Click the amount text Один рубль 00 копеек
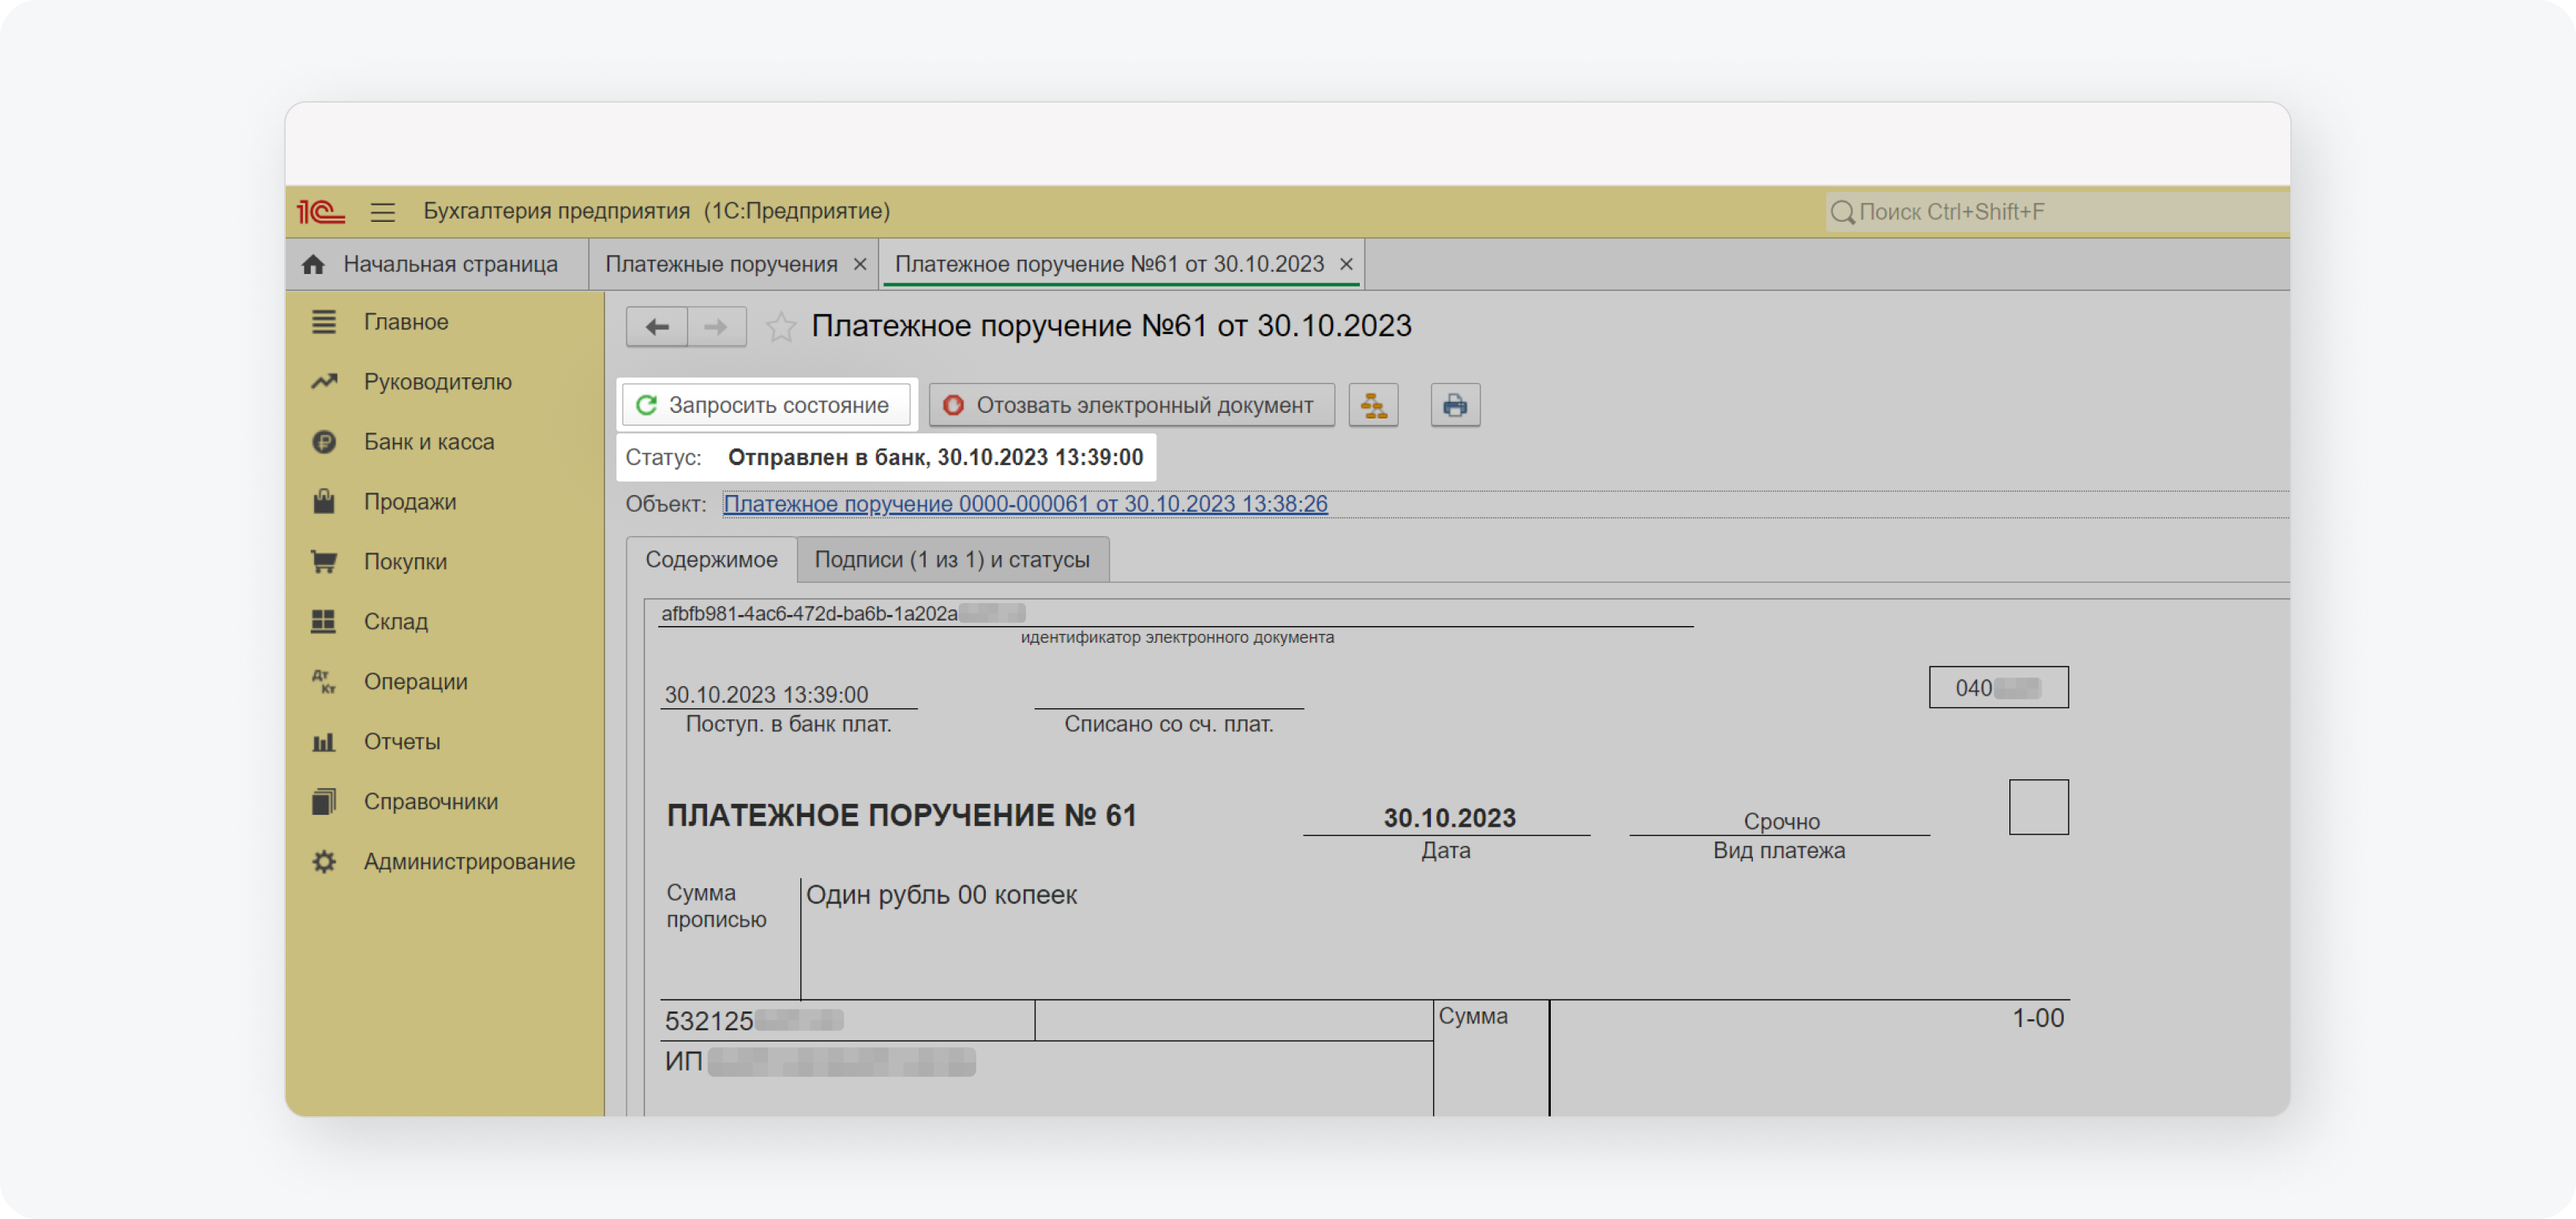The width and height of the screenshot is (2576, 1219). (941, 895)
